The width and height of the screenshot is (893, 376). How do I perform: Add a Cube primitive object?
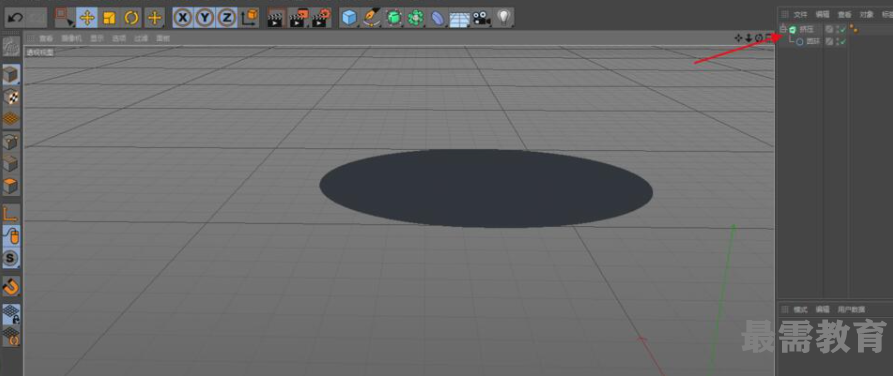point(349,18)
